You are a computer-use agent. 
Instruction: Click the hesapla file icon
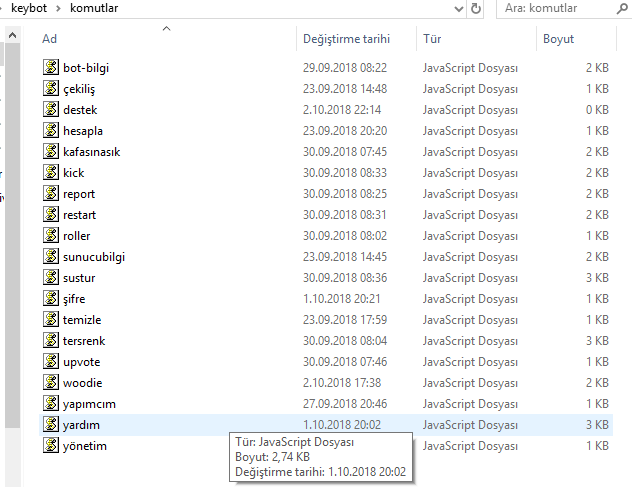(x=51, y=130)
